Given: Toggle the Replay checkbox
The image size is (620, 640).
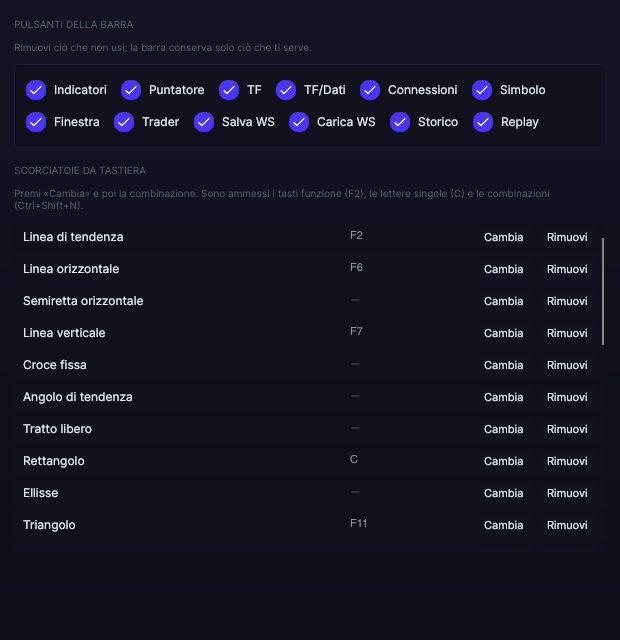Looking at the screenshot, I should click(x=483, y=122).
